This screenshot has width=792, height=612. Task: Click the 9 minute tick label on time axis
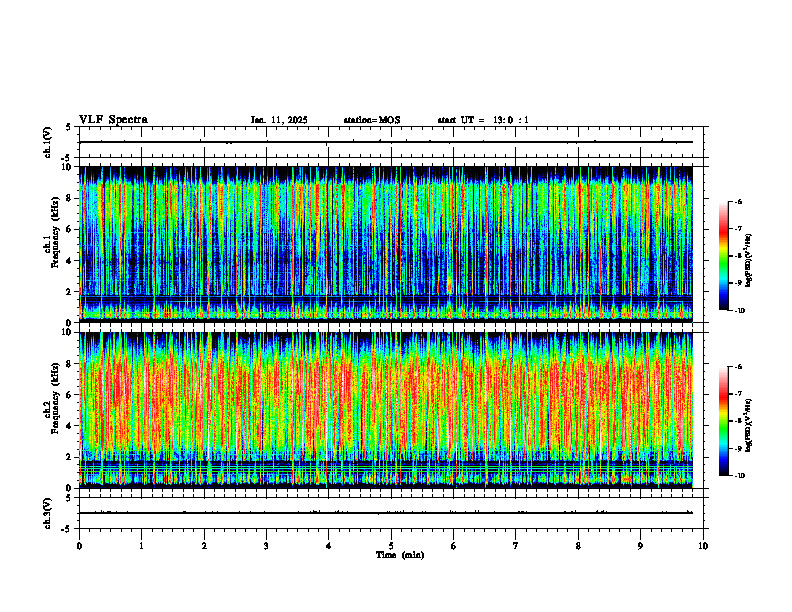[x=640, y=546]
